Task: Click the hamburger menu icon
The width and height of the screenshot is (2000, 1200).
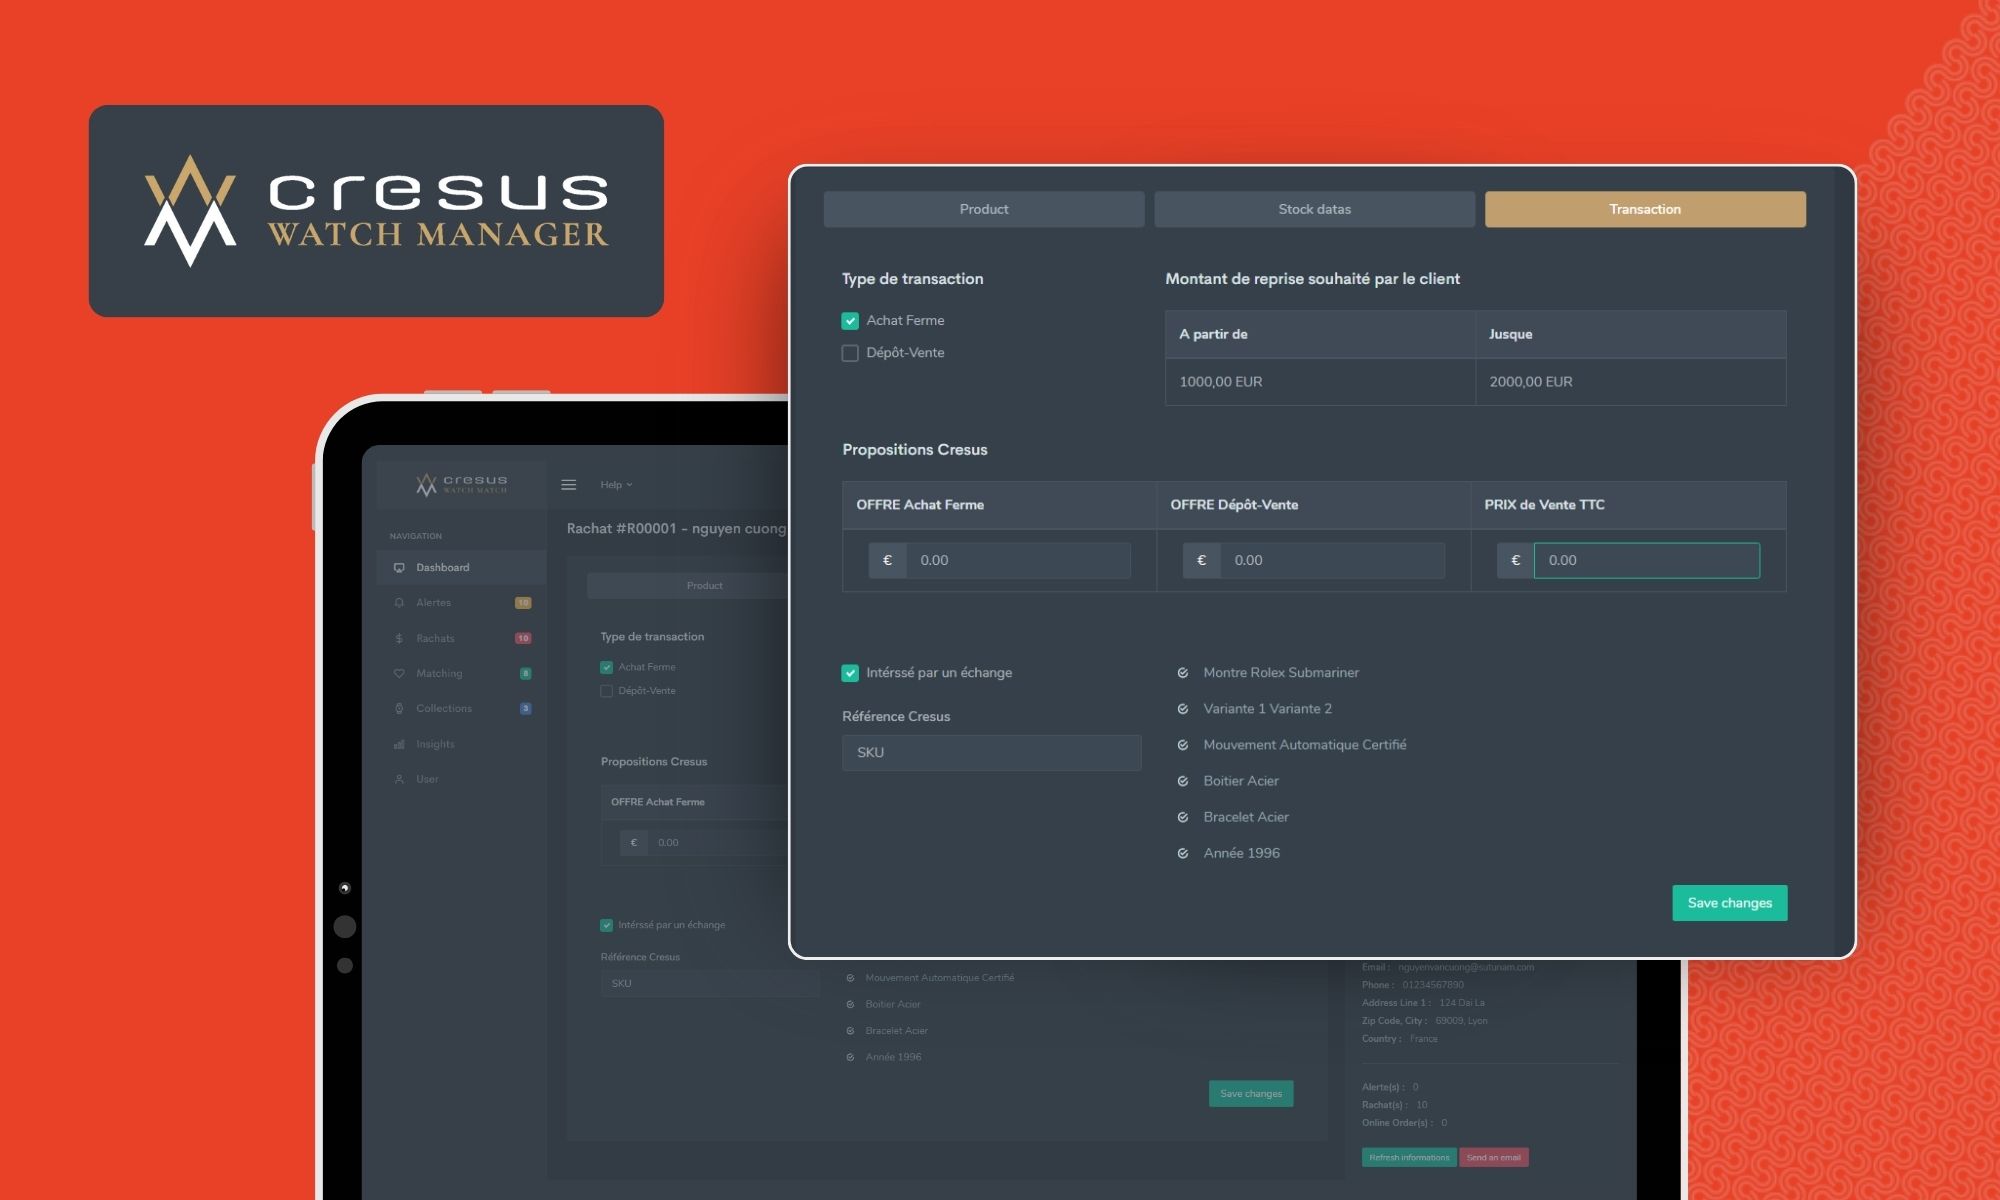Action: [x=569, y=484]
